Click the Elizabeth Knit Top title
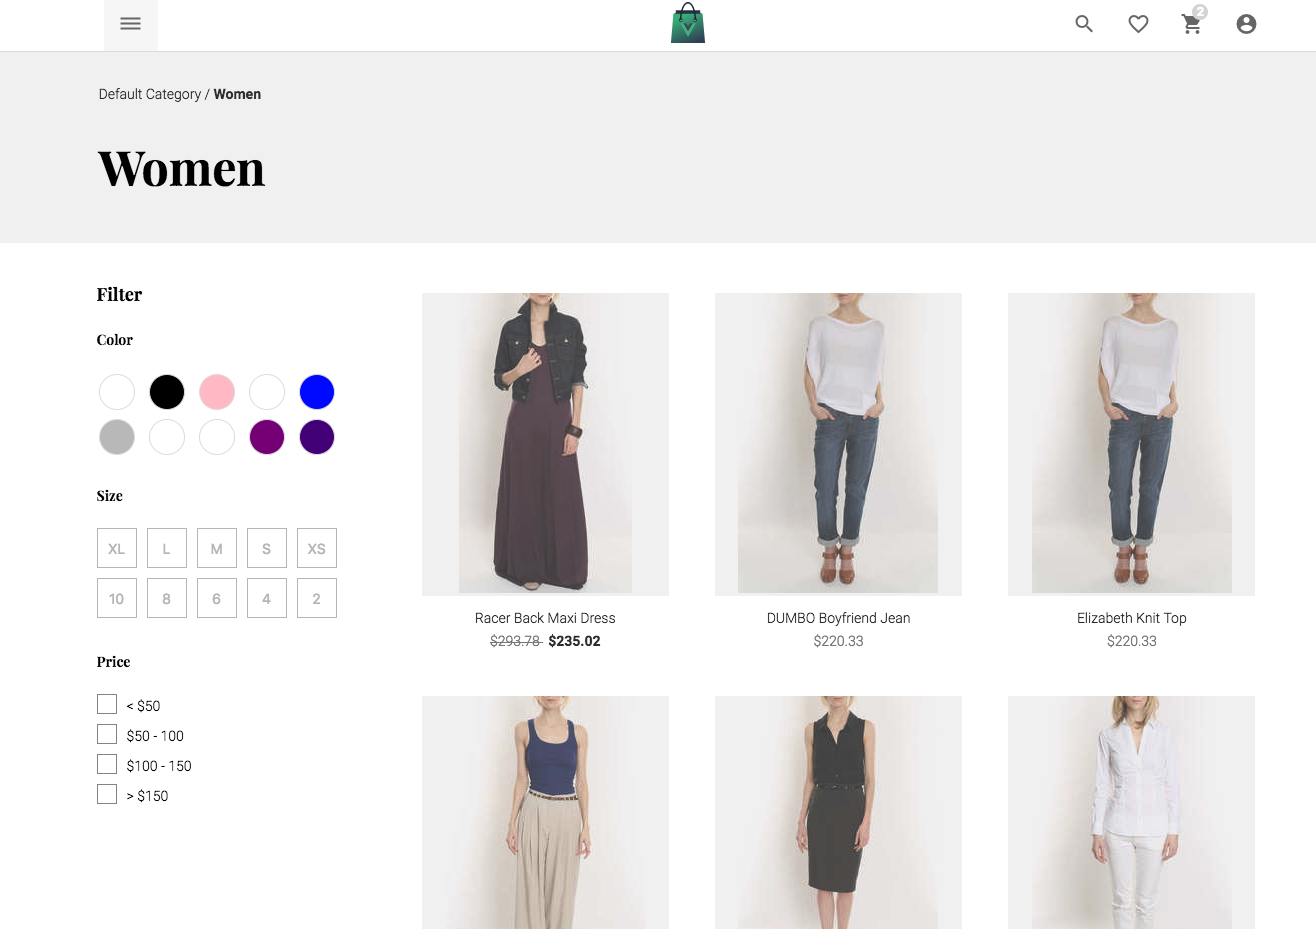The width and height of the screenshot is (1316, 929). coord(1131,618)
